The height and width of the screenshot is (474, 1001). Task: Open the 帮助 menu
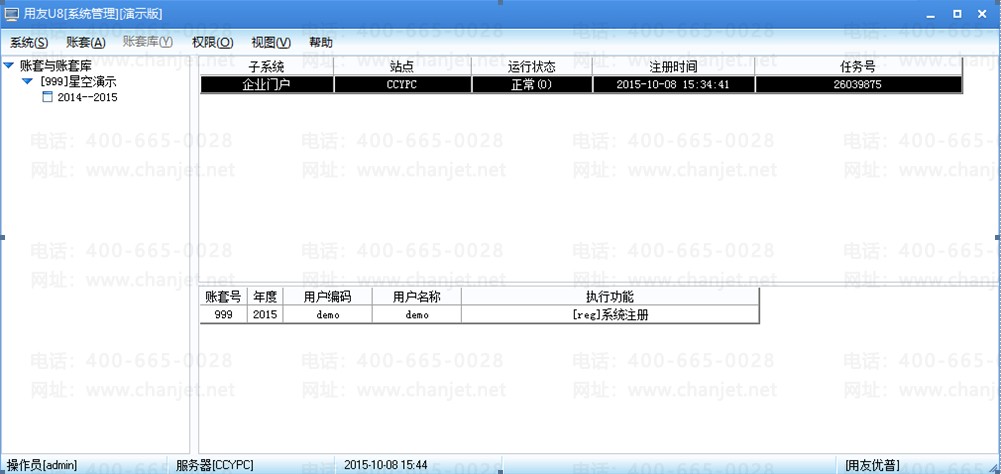click(320, 43)
